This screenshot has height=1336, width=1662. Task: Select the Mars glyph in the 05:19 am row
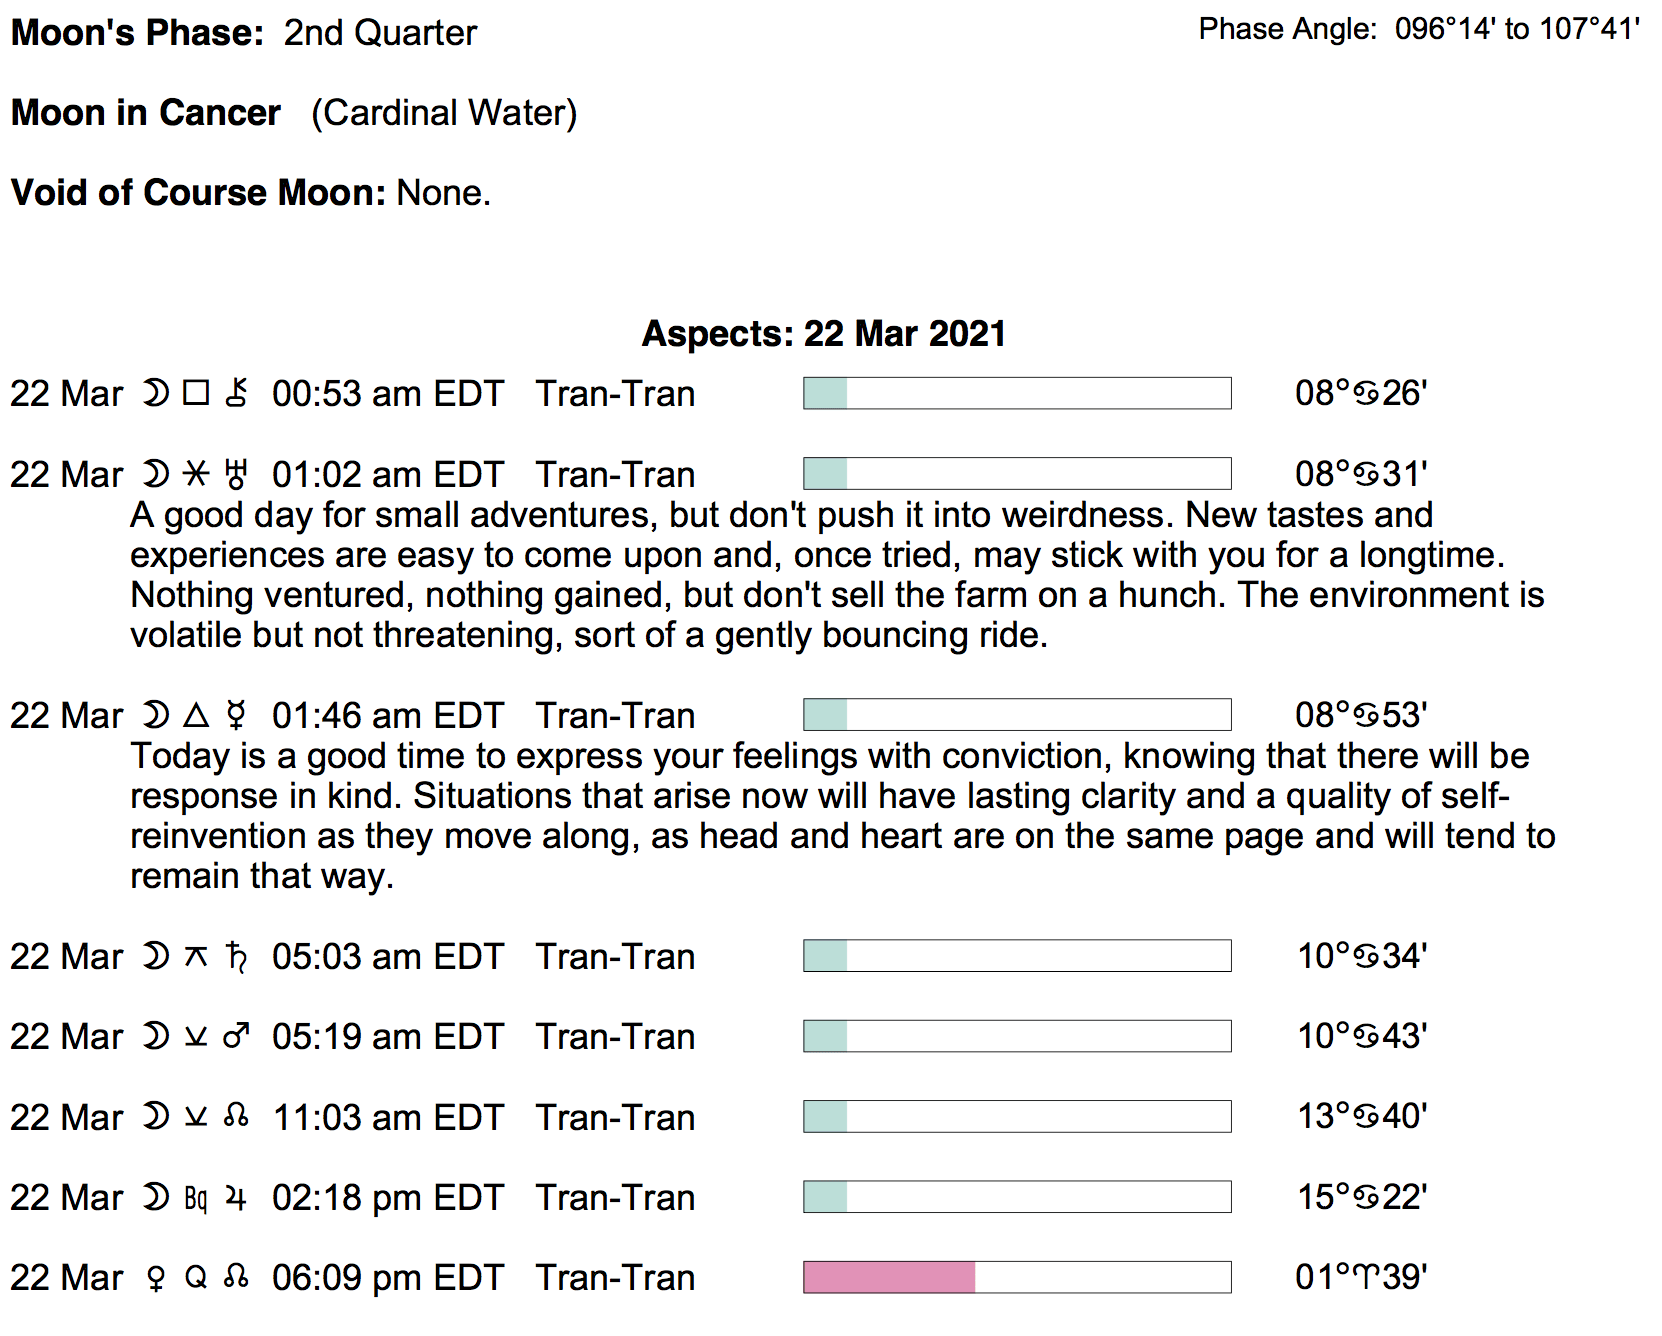pos(236,1036)
